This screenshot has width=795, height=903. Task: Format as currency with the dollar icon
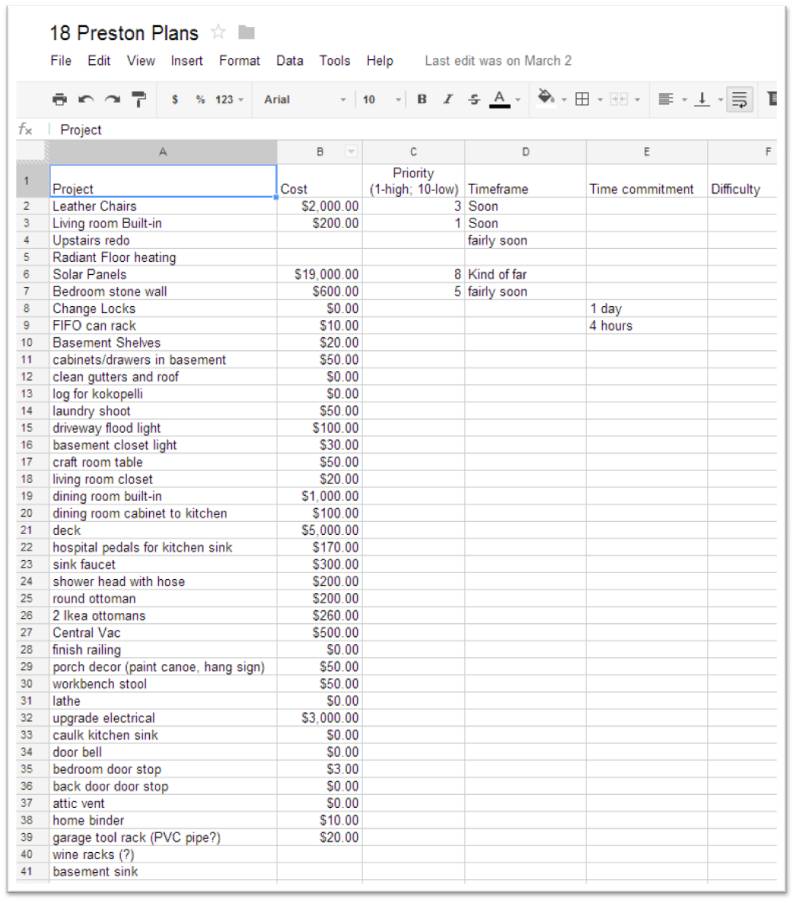click(x=175, y=100)
